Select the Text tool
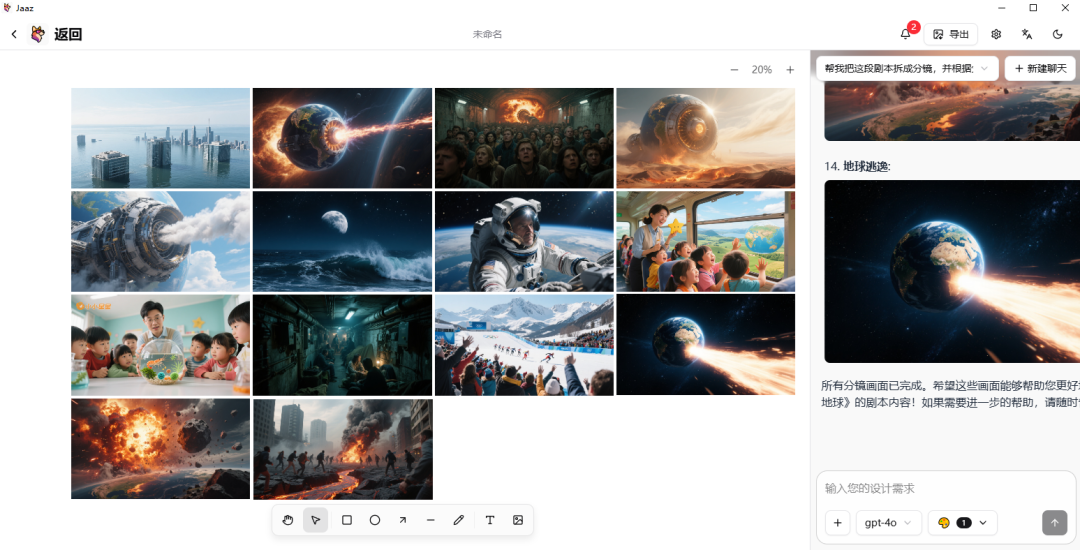Screen dimensions: 1080x550 490,520
